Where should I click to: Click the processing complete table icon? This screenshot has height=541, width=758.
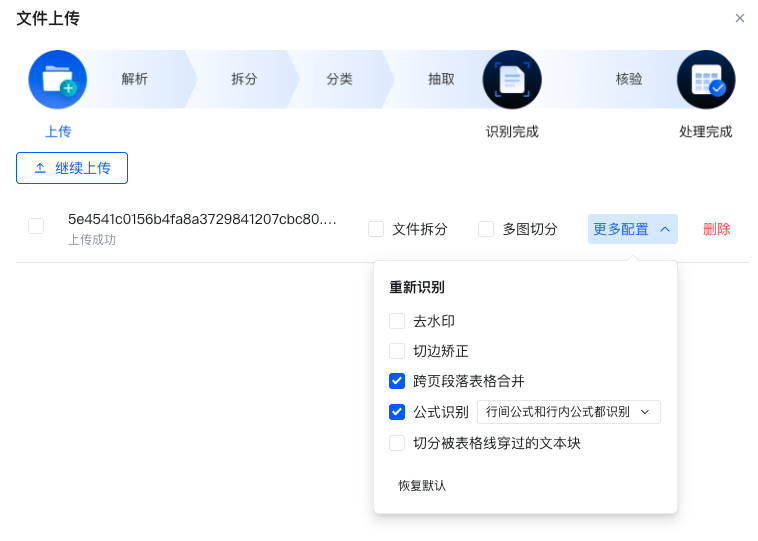(706, 79)
